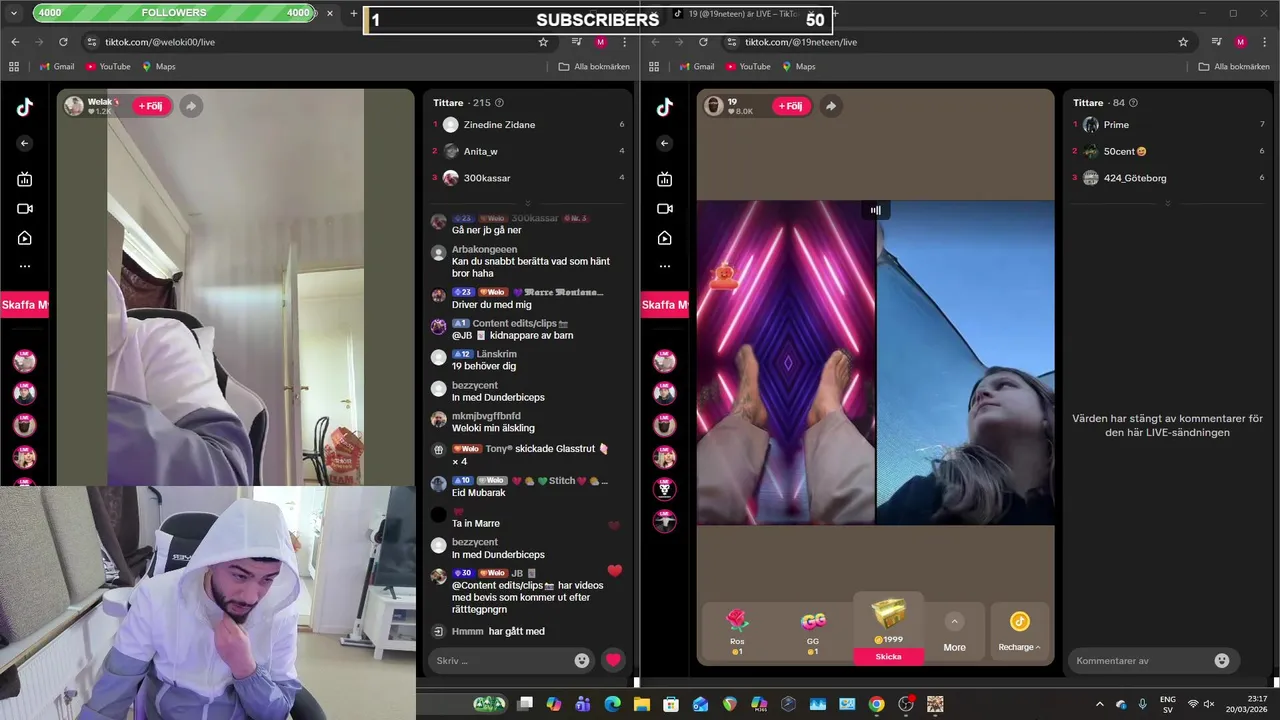This screenshot has height=720, width=1280.
Task: Expand viewer ranking list under 300kassar
Action: coord(528,203)
